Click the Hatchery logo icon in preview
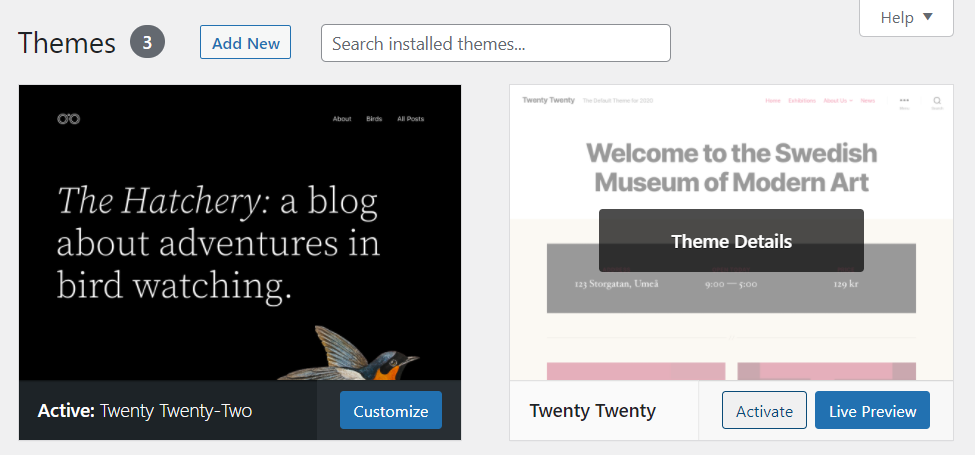 coord(68,119)
